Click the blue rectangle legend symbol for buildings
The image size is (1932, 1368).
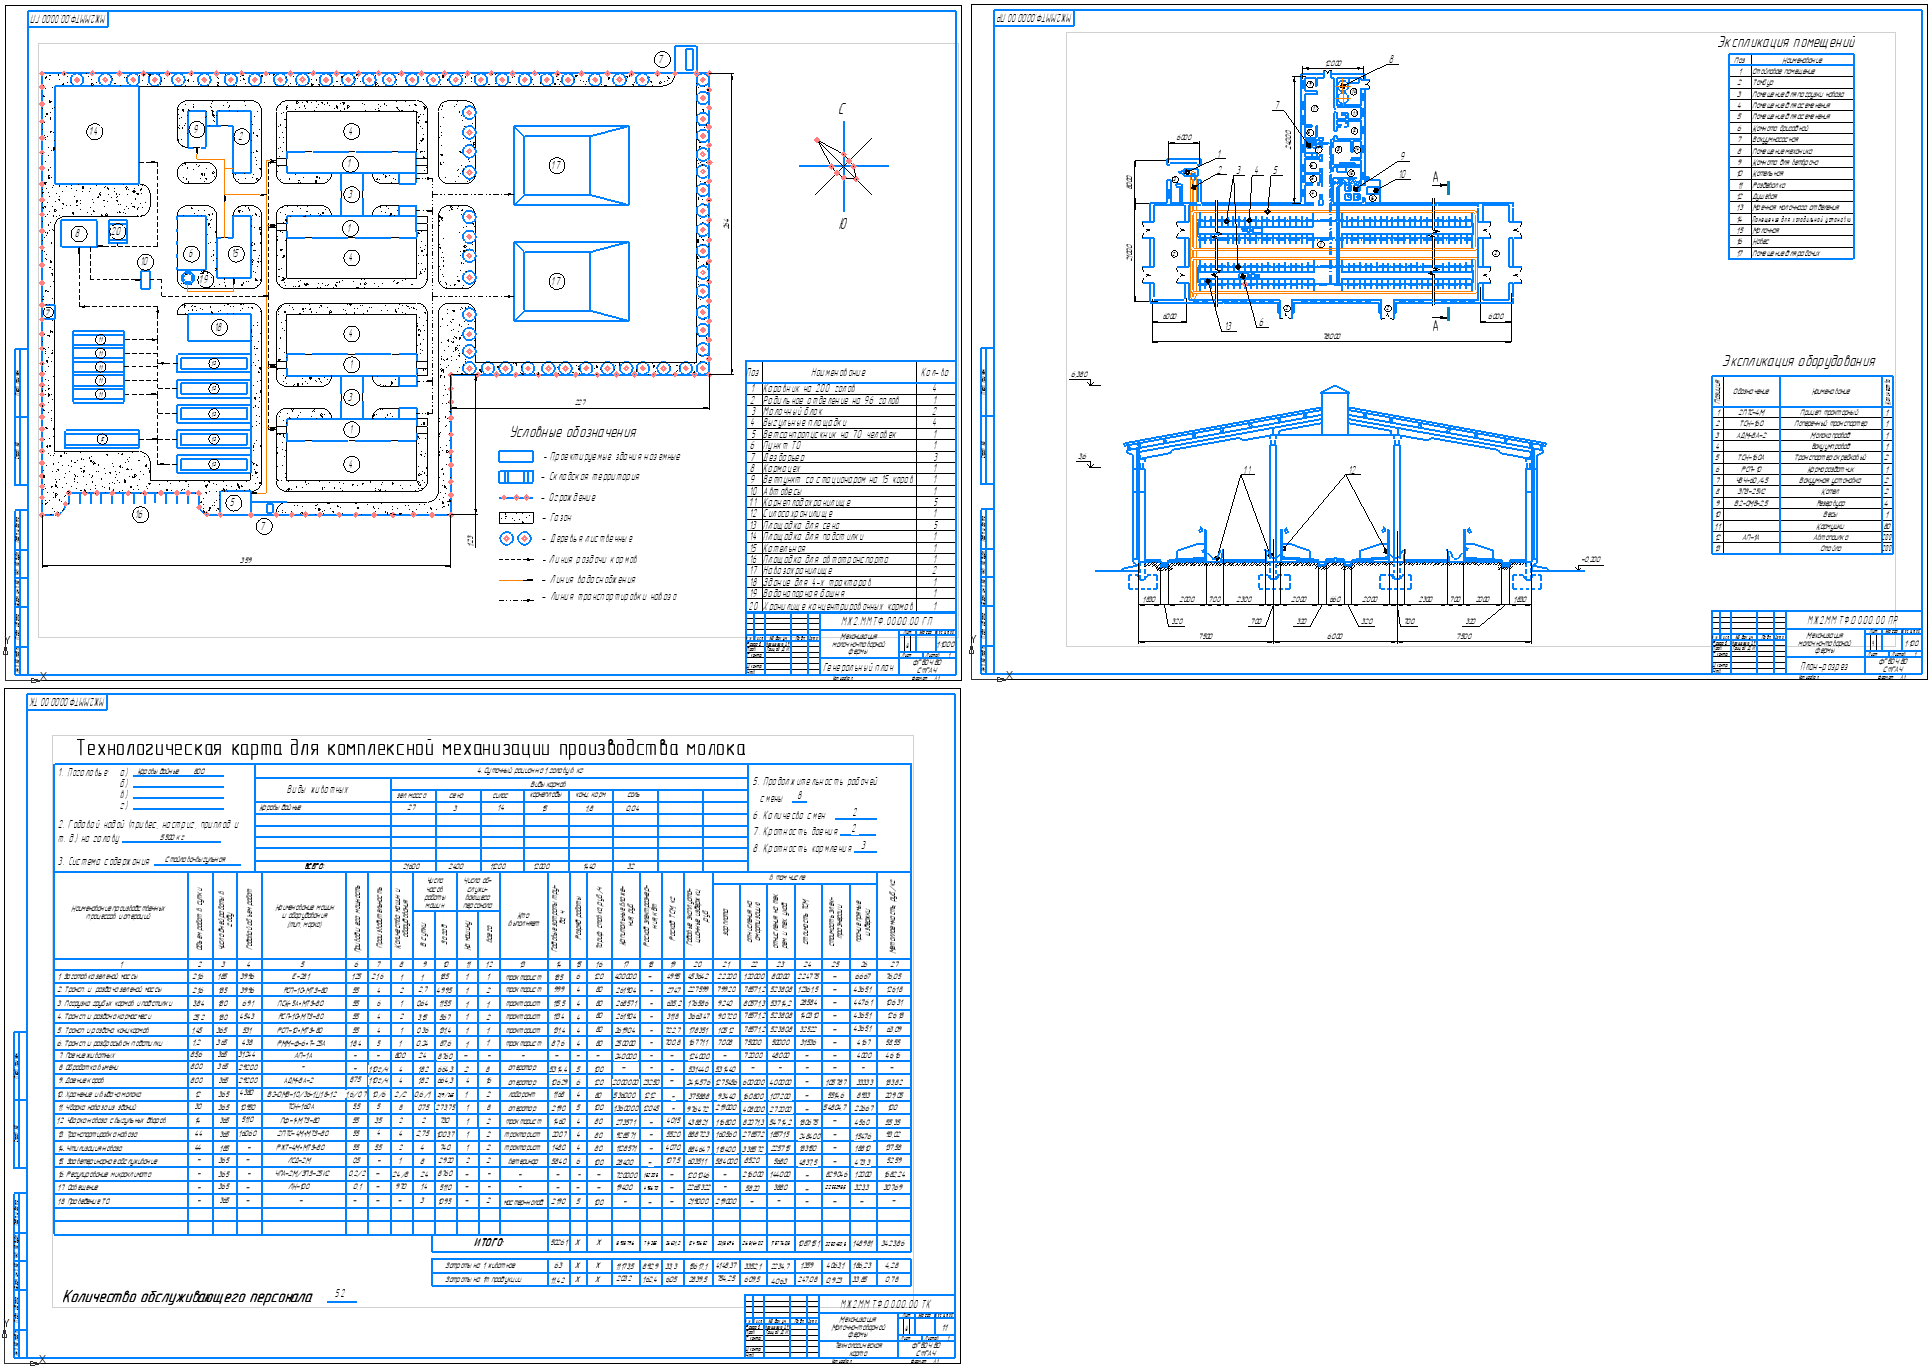[x=516, y=456]
